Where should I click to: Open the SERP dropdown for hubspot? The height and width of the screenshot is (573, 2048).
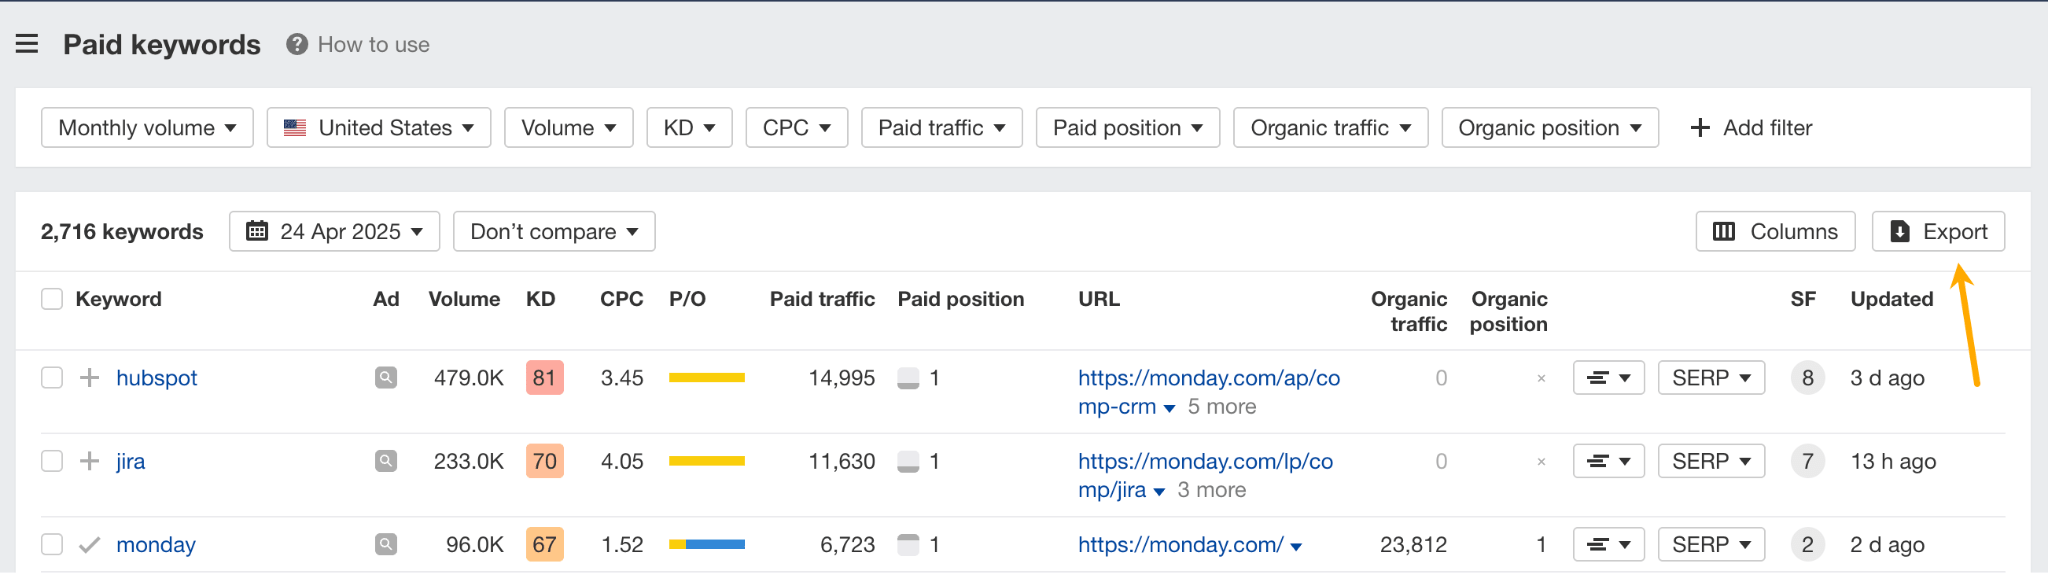click(x=1711, y=378)
